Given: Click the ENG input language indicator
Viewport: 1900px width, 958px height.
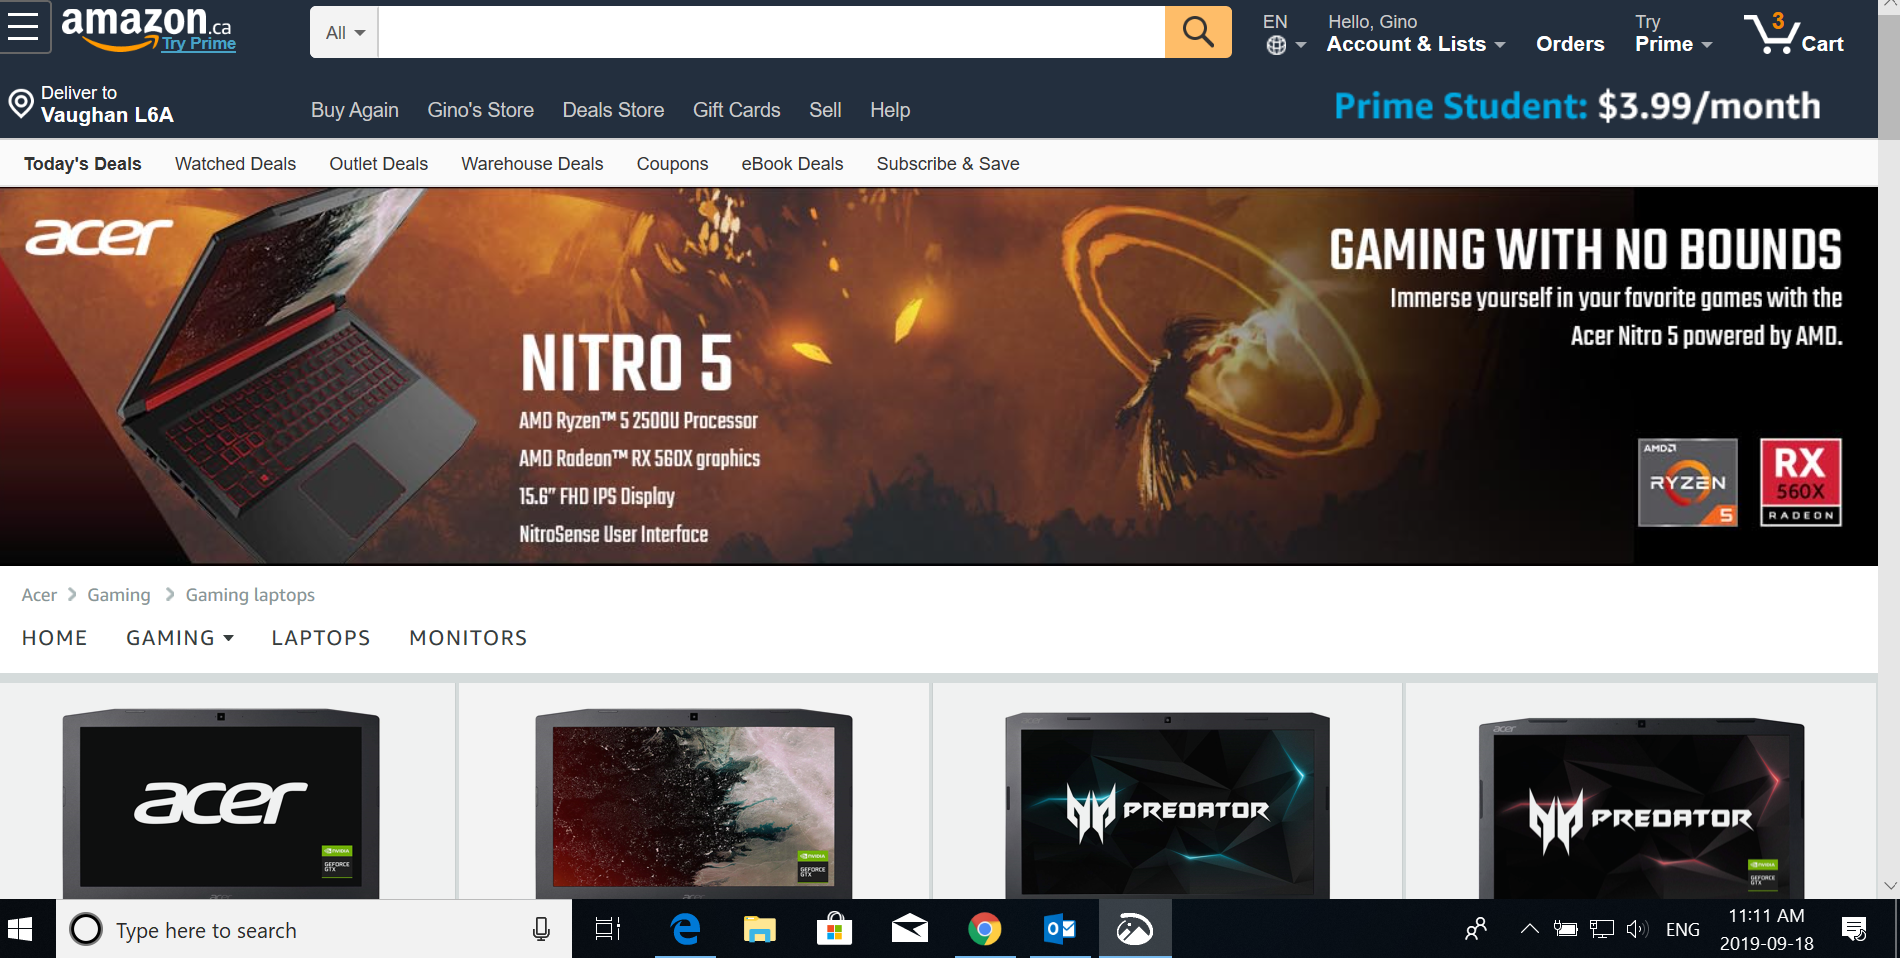Looking at the screenshot, I should [x=1683, y=930].
